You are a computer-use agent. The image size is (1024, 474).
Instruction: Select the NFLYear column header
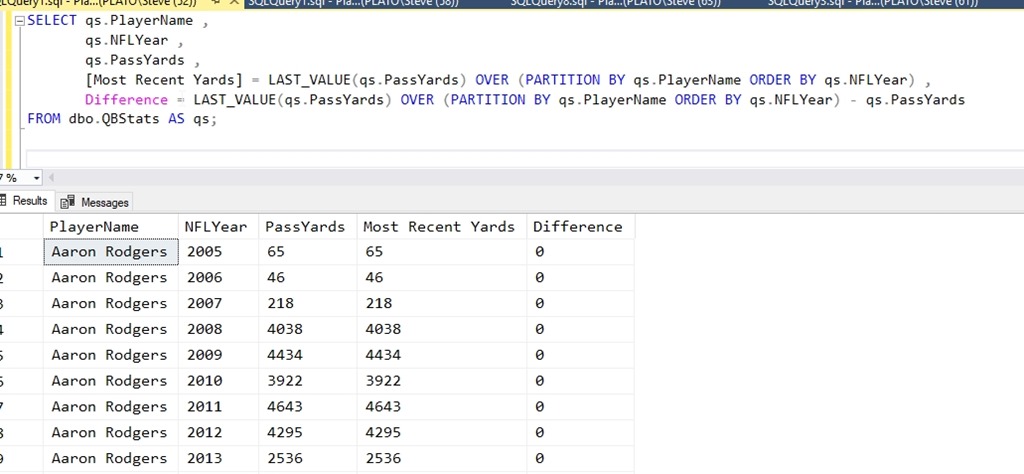pos(218,227)
